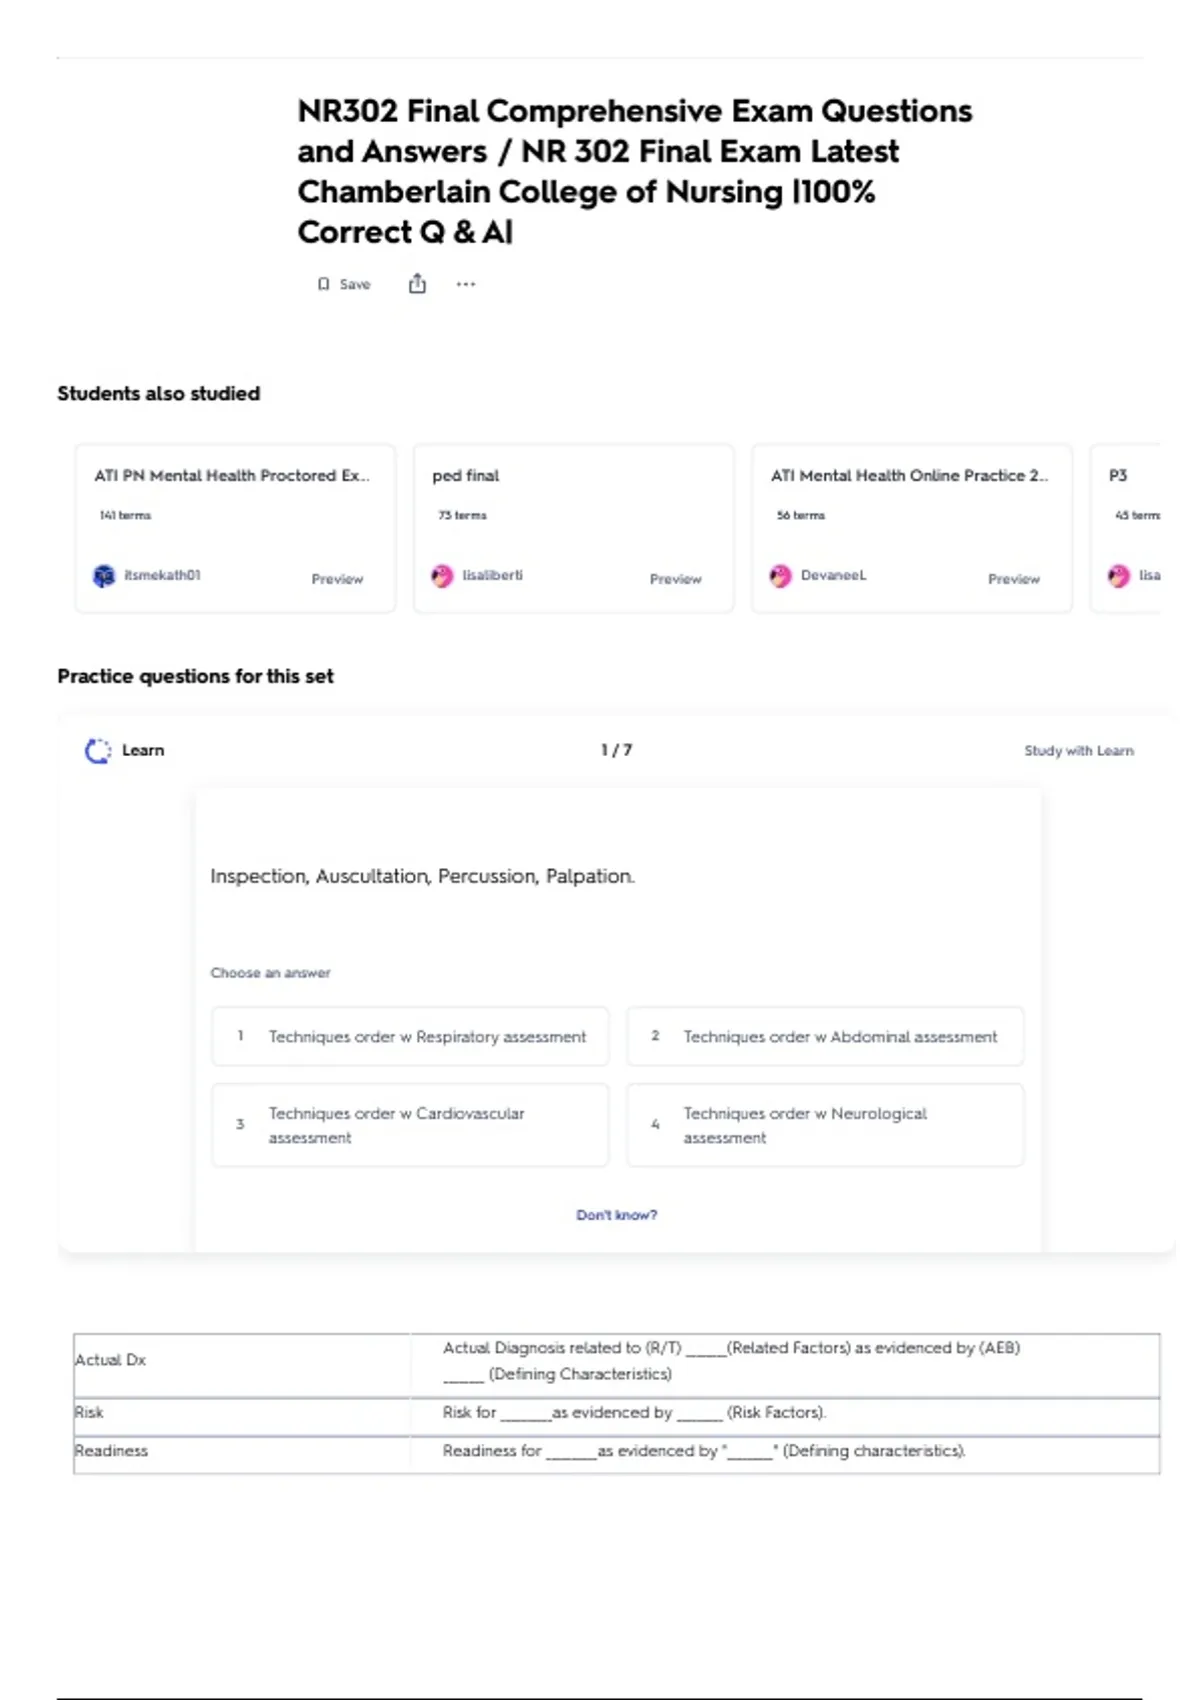Open the P3 study set card
Image resolution: width=1200 pixels, height=1700 pixels.
[x=1126, y=528]
